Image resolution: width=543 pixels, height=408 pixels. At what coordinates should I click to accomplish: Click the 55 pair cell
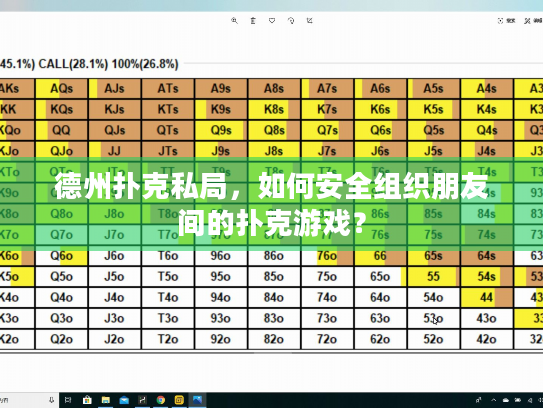point(434,277)
